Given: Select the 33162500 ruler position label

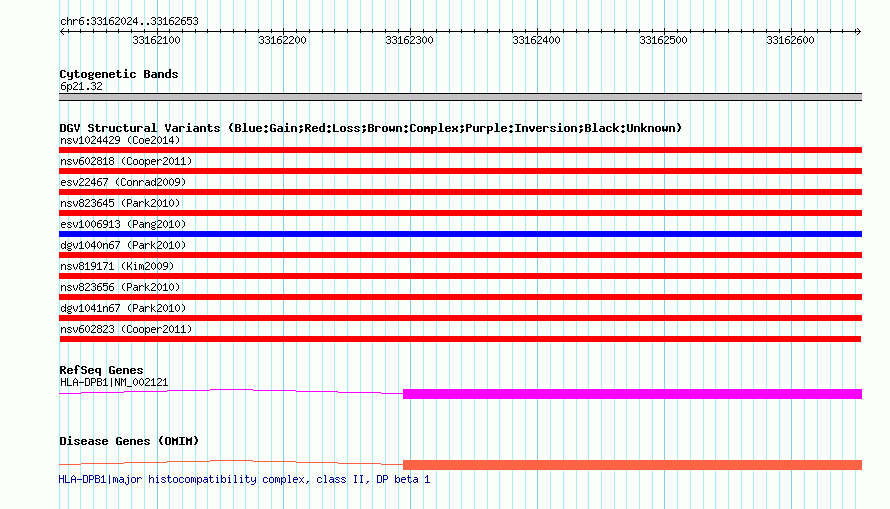Looking at the screenshot, I should (x=664, y=40).
